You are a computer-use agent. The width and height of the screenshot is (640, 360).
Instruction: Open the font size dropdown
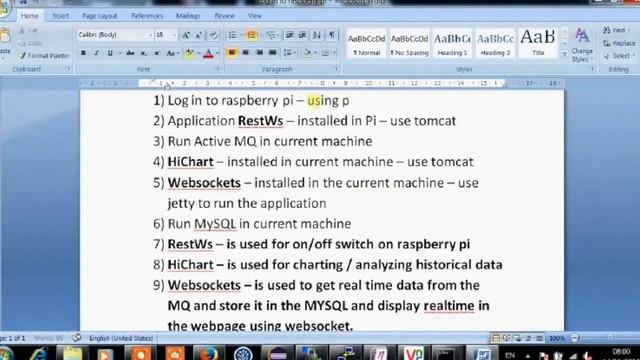(174, 35)
